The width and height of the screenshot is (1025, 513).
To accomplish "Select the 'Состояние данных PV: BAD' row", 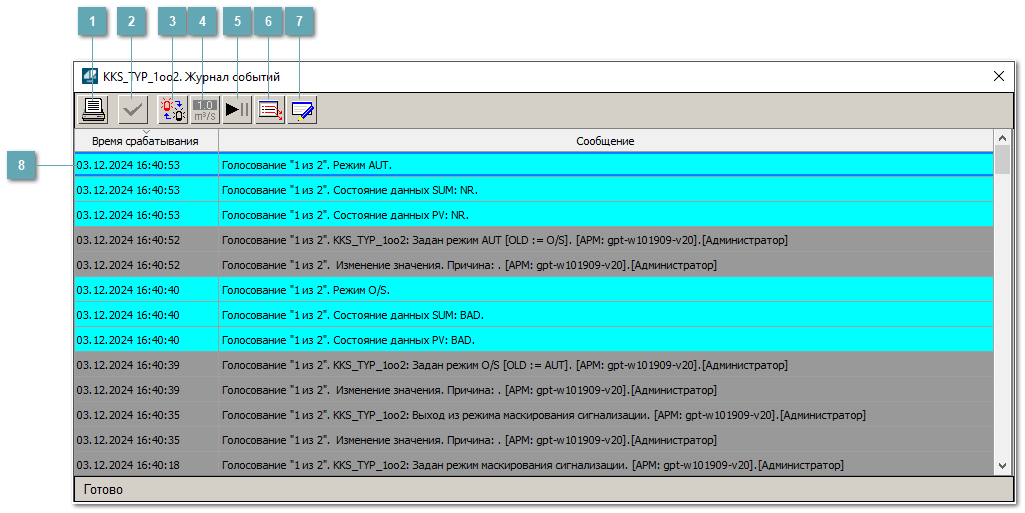I will 534,340.
